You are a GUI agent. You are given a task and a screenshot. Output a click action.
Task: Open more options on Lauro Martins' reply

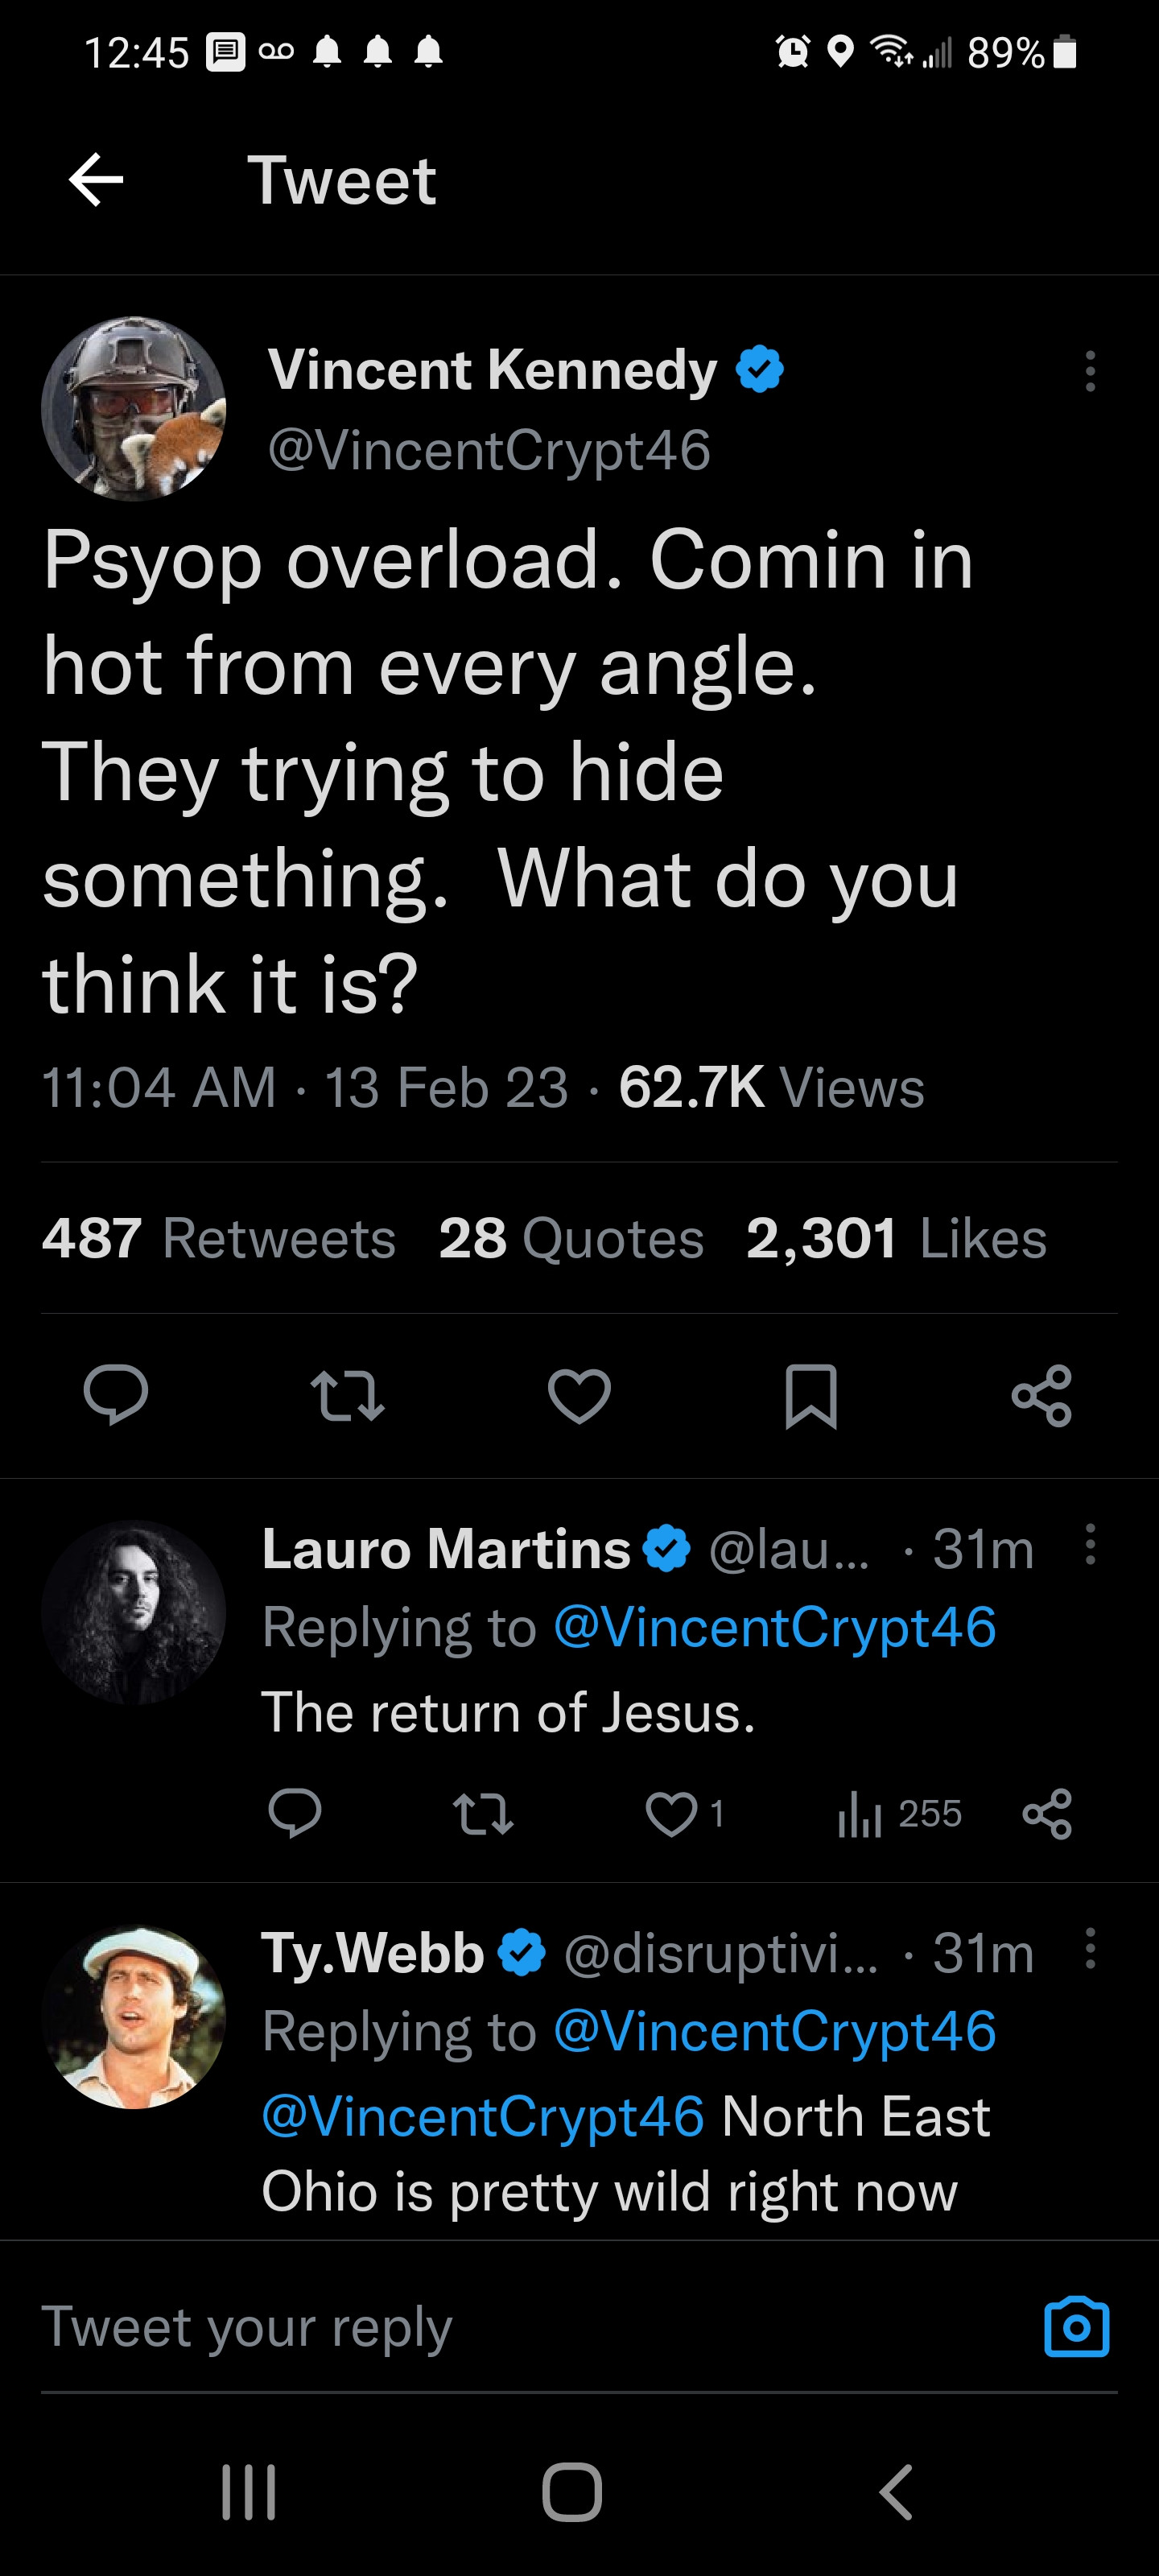[x=1090, y=1545]
